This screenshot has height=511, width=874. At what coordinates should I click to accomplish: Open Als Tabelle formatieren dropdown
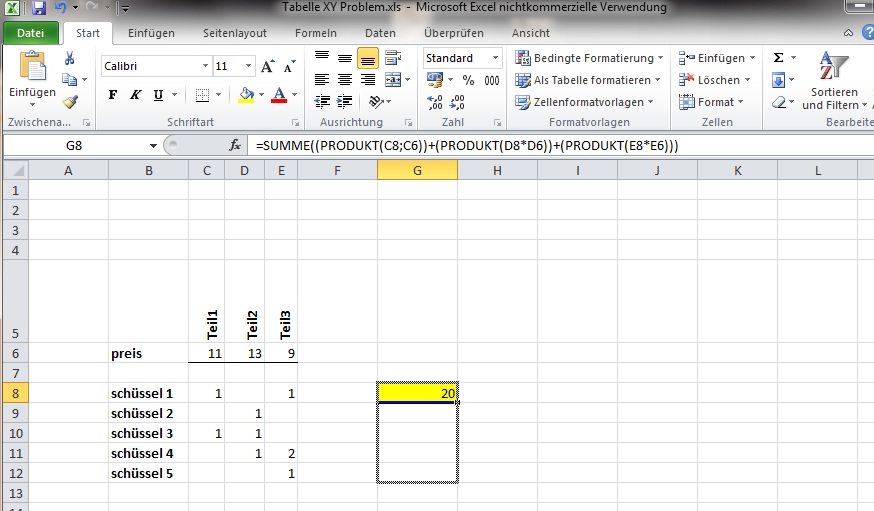(587, 80)
